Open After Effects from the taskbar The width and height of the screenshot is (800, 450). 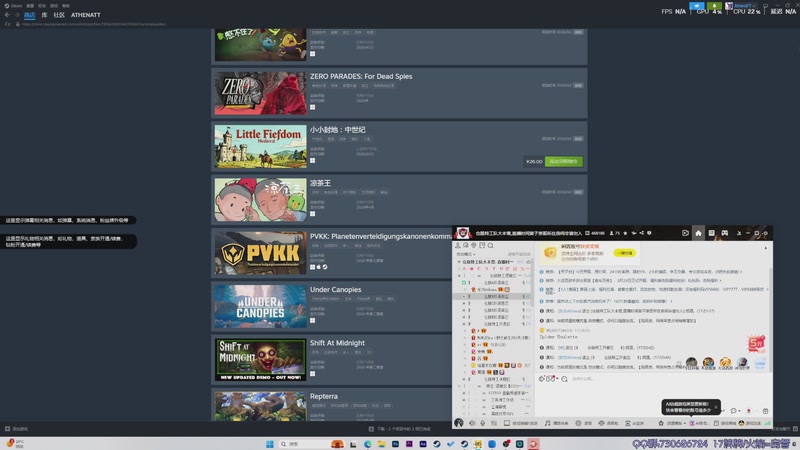[422, 444]
